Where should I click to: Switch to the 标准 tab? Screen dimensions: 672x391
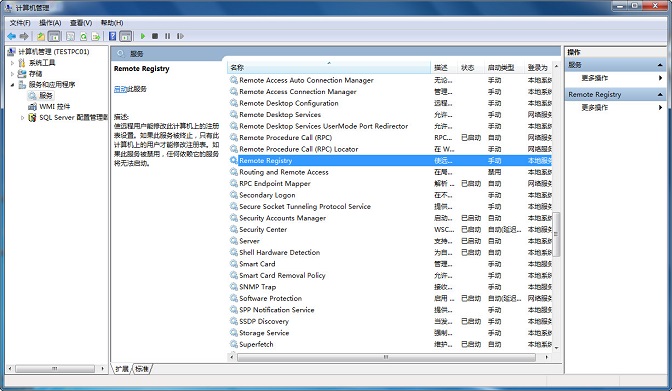click(x=141, y=369)
